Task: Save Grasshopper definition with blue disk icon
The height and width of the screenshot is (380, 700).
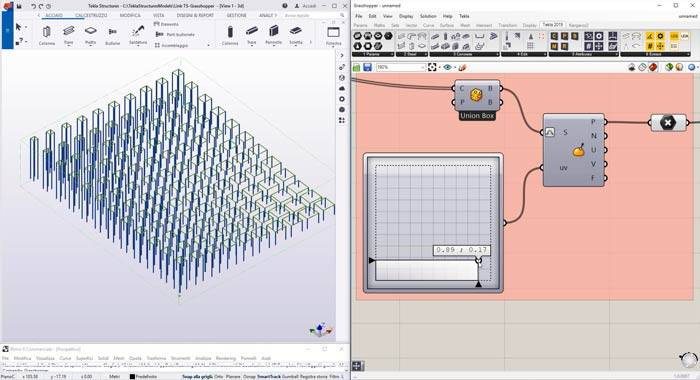Action: click(367, 67)
